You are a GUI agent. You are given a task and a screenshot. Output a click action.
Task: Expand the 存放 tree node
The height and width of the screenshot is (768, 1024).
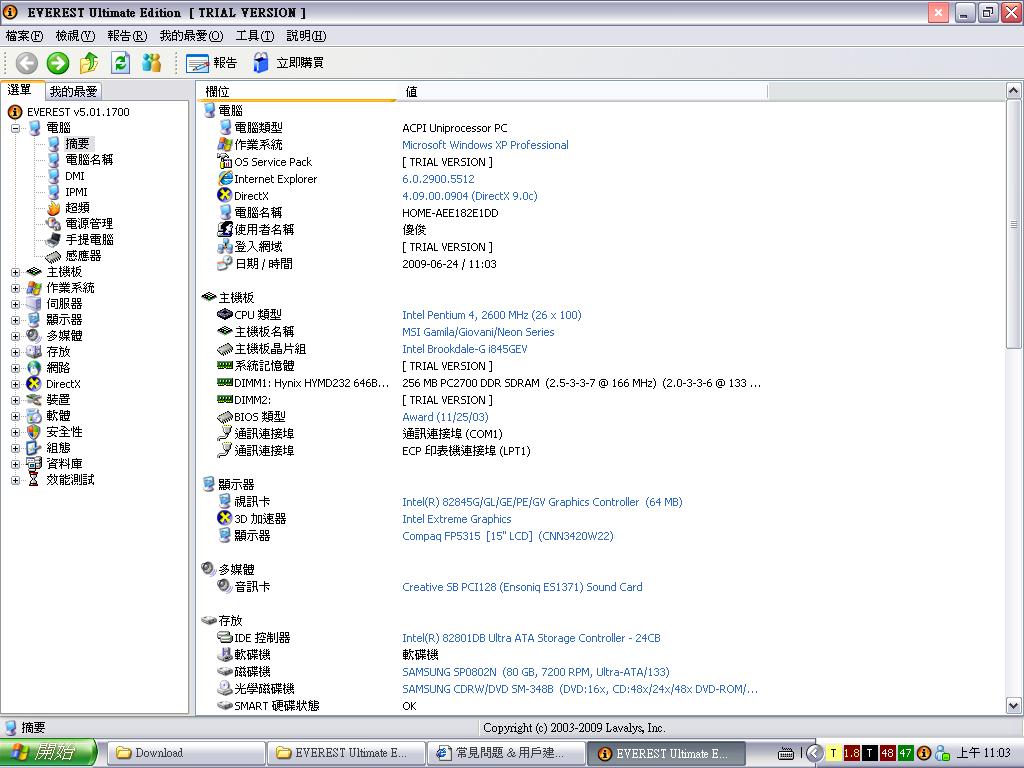pyautogui.click(x=15, y=352)
